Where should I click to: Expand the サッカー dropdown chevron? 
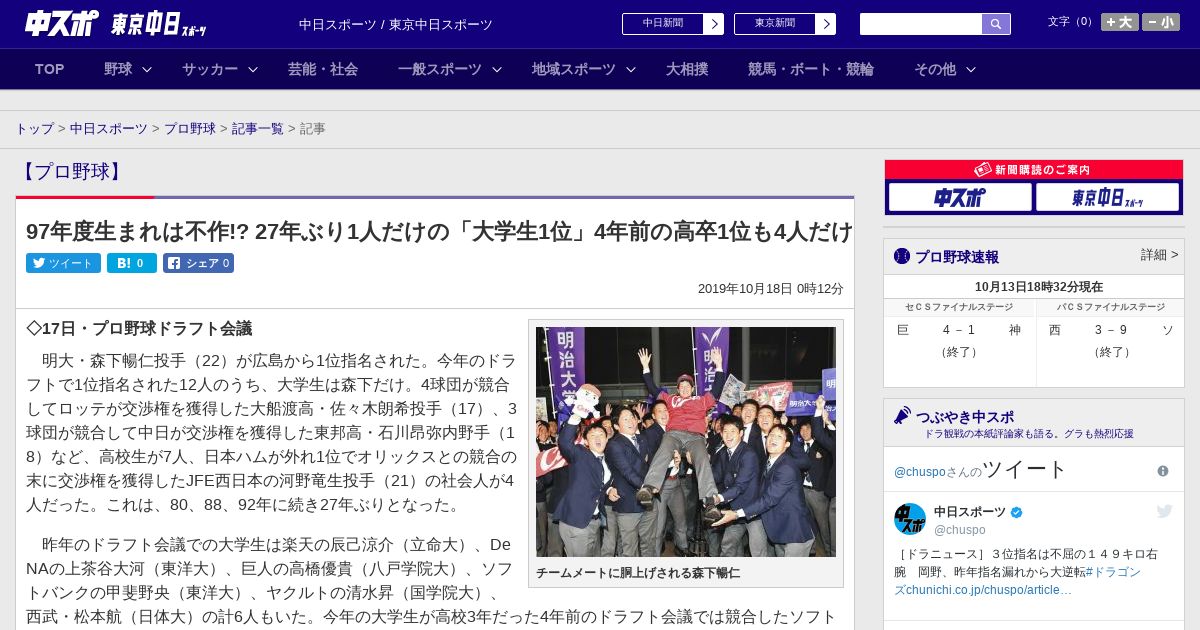[x=253, y=69]
